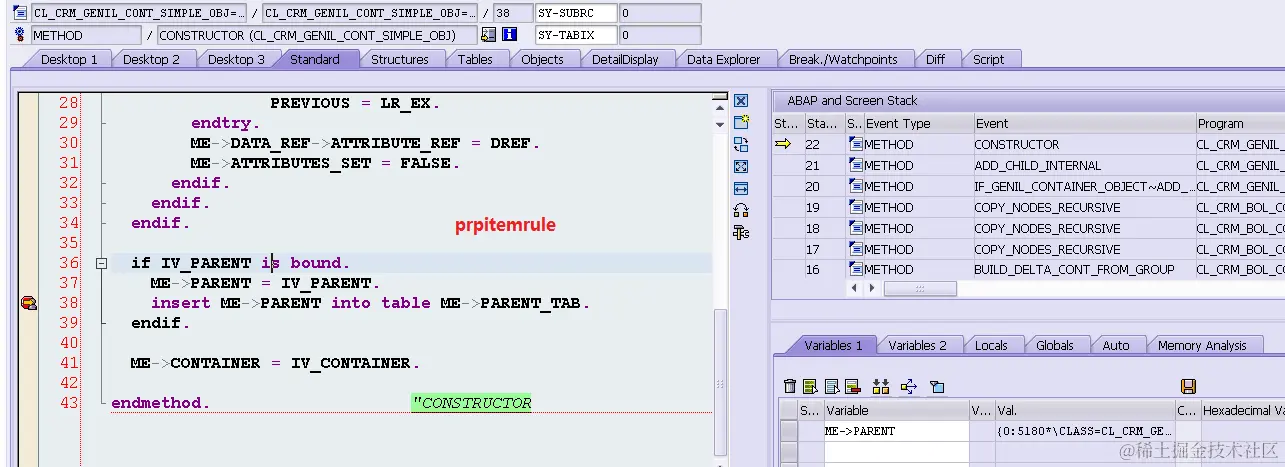
Task: Click the stack table left scroll arrow
Action: (853, 288)
